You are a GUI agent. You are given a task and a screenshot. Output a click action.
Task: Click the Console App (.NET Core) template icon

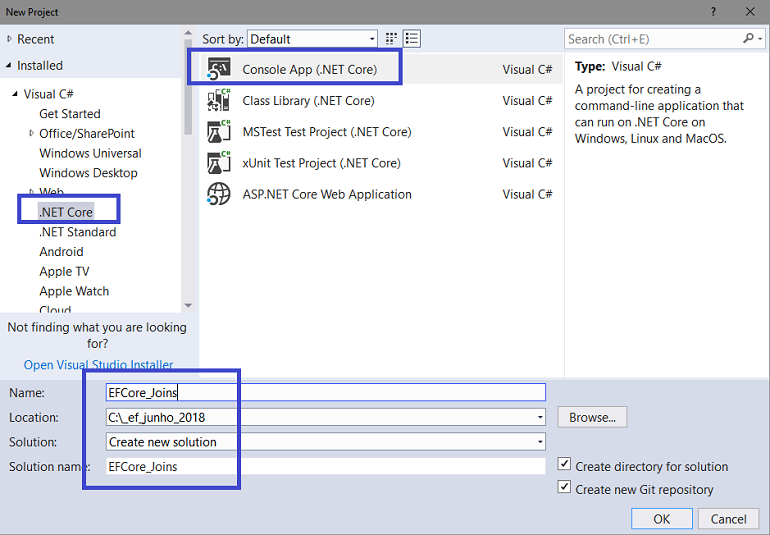[x=219, y=69]
